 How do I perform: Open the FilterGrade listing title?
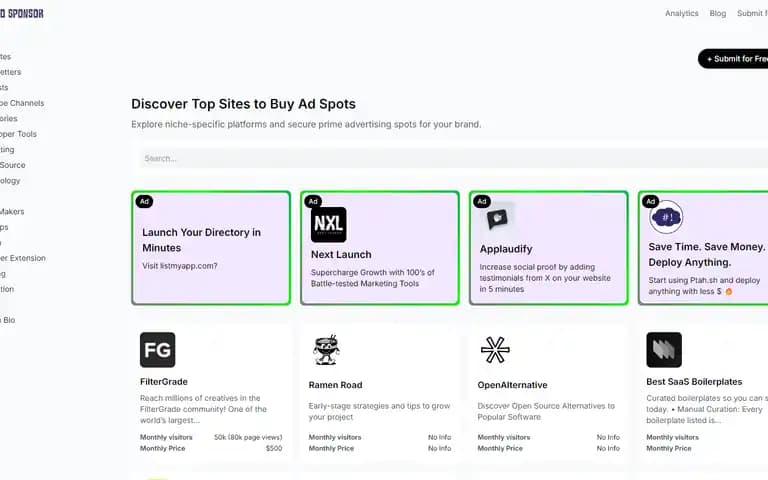[x=164, y=382]
